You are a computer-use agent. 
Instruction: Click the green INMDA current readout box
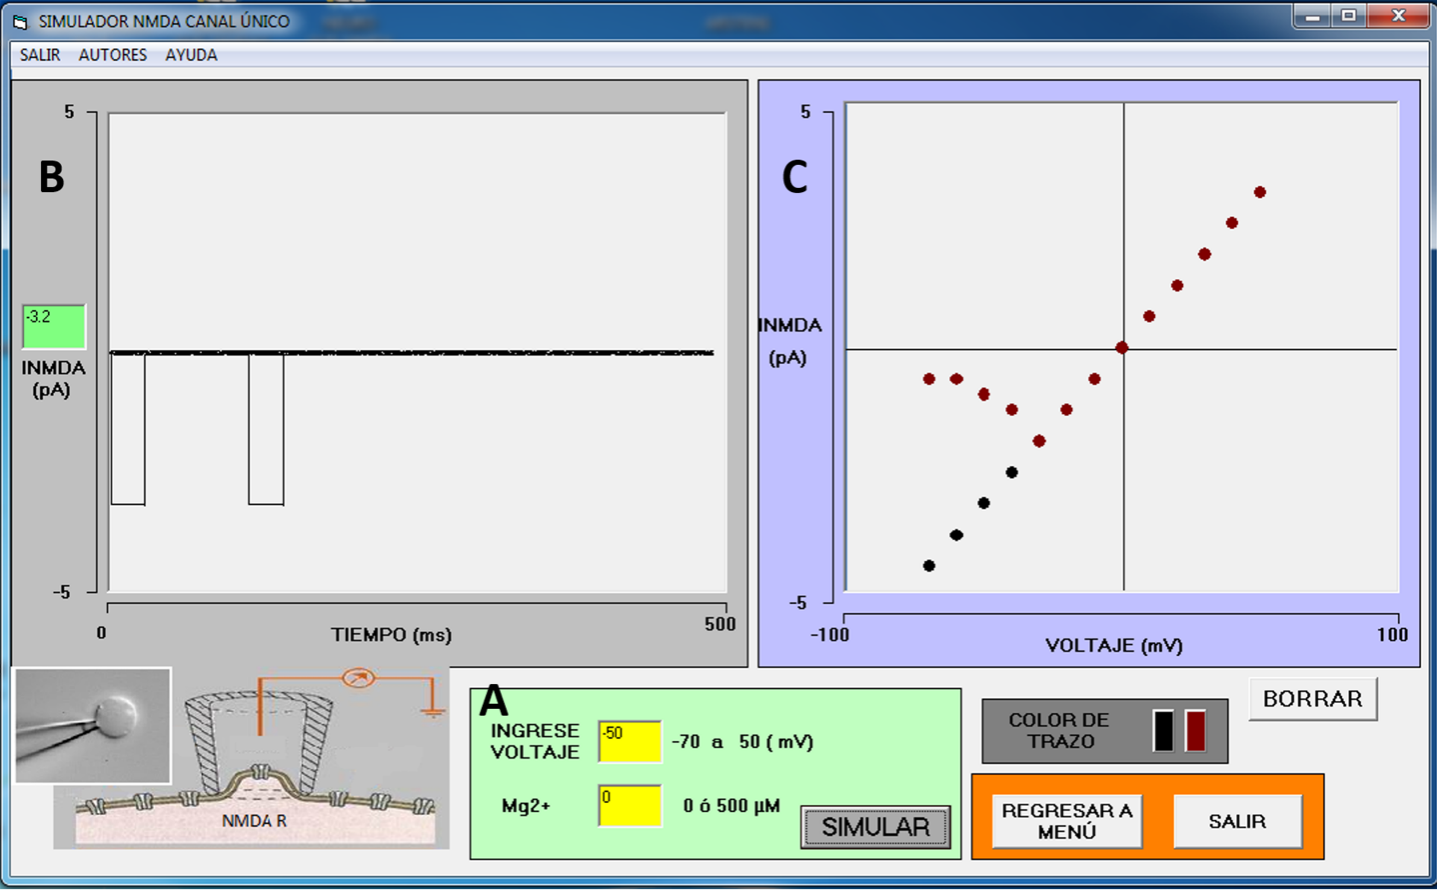[x=54, y=327]
